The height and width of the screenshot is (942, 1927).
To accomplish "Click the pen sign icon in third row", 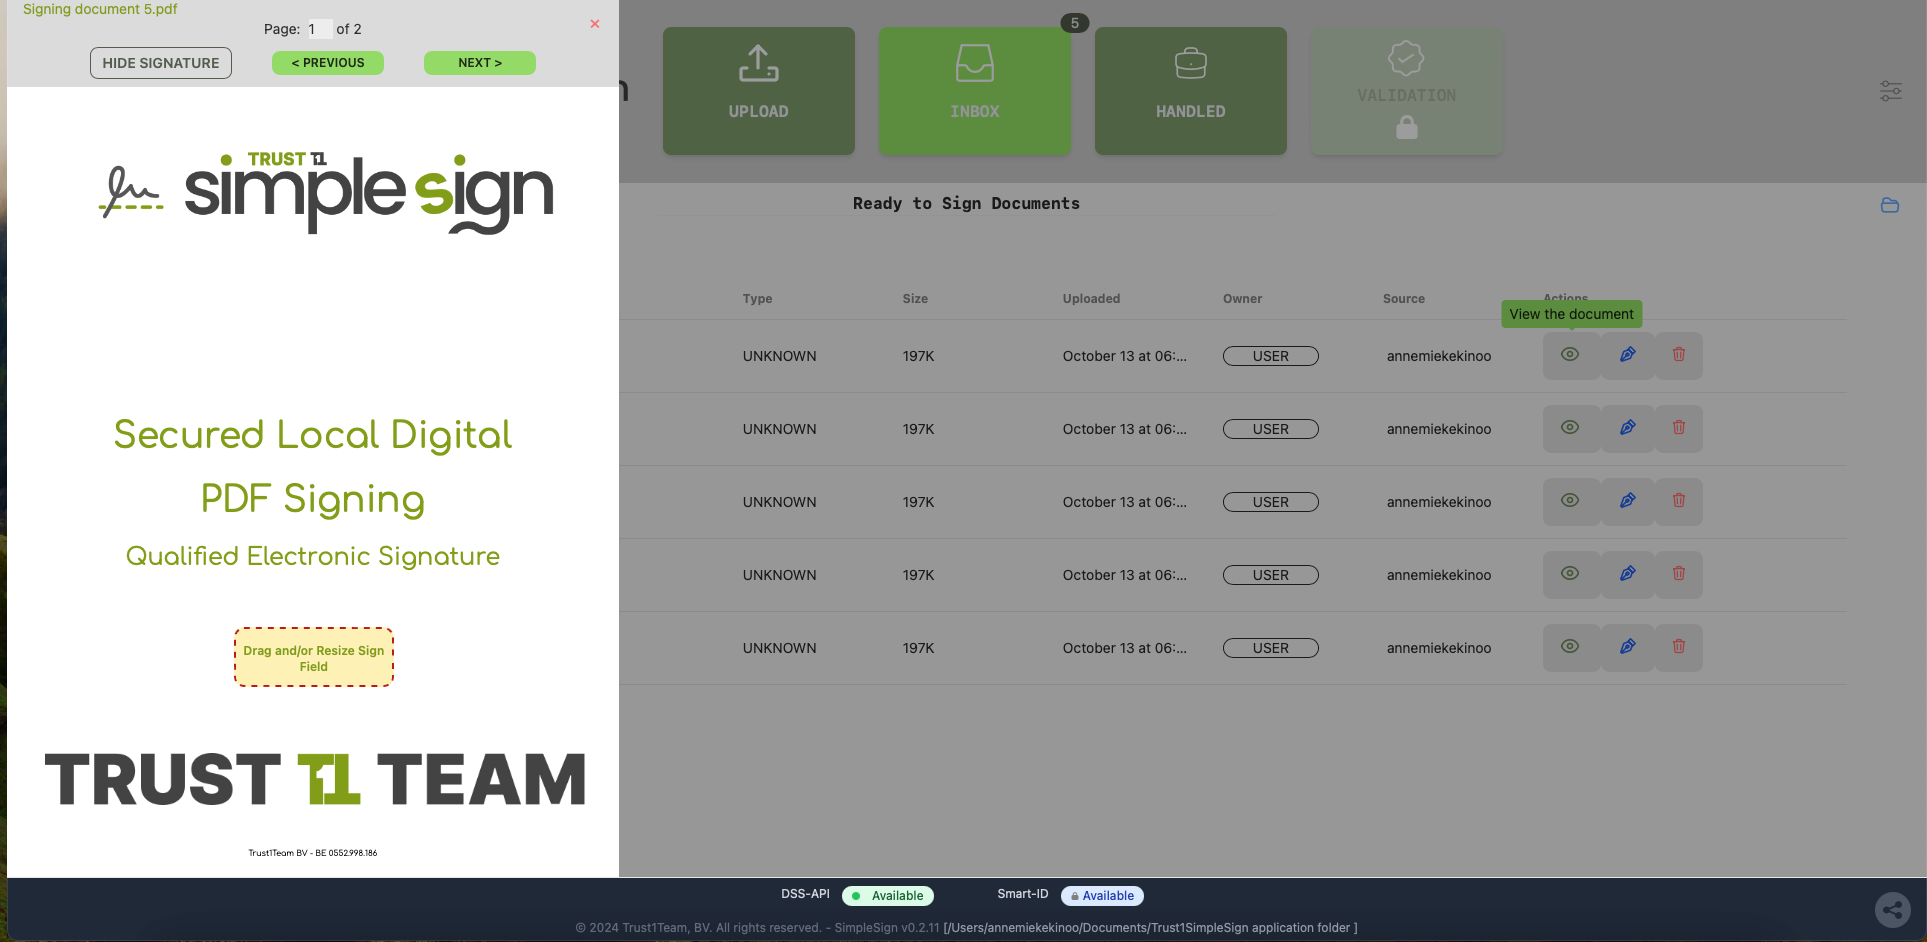I will pos(1628,501).
